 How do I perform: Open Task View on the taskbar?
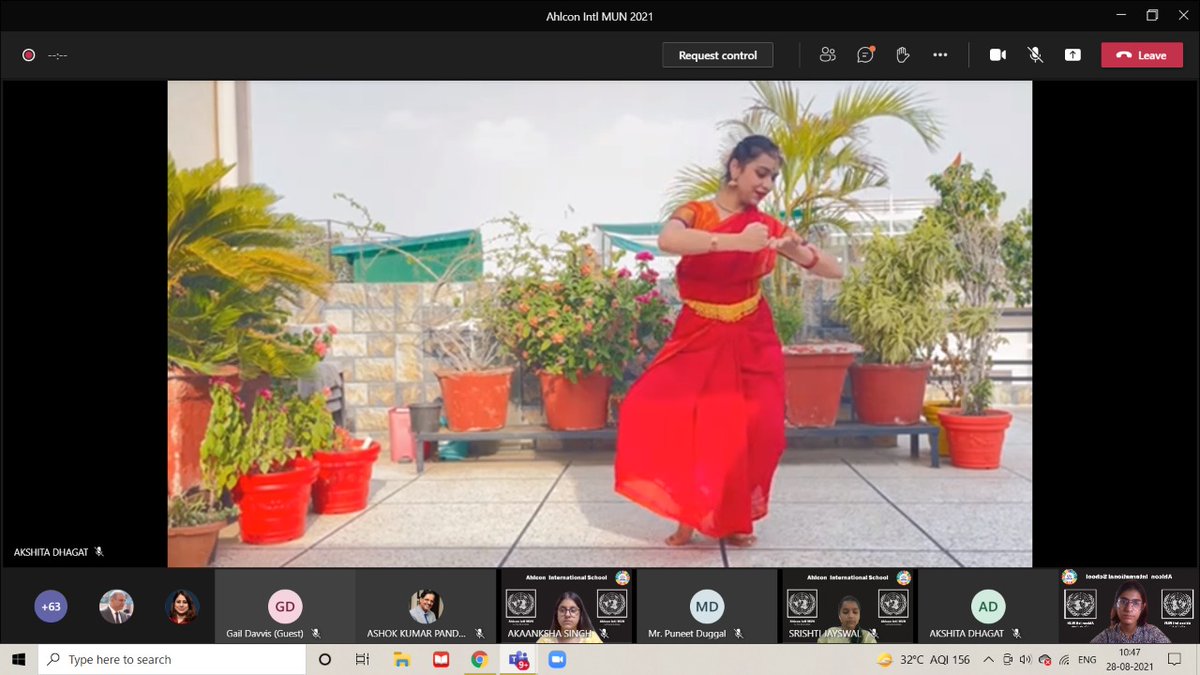363,659
